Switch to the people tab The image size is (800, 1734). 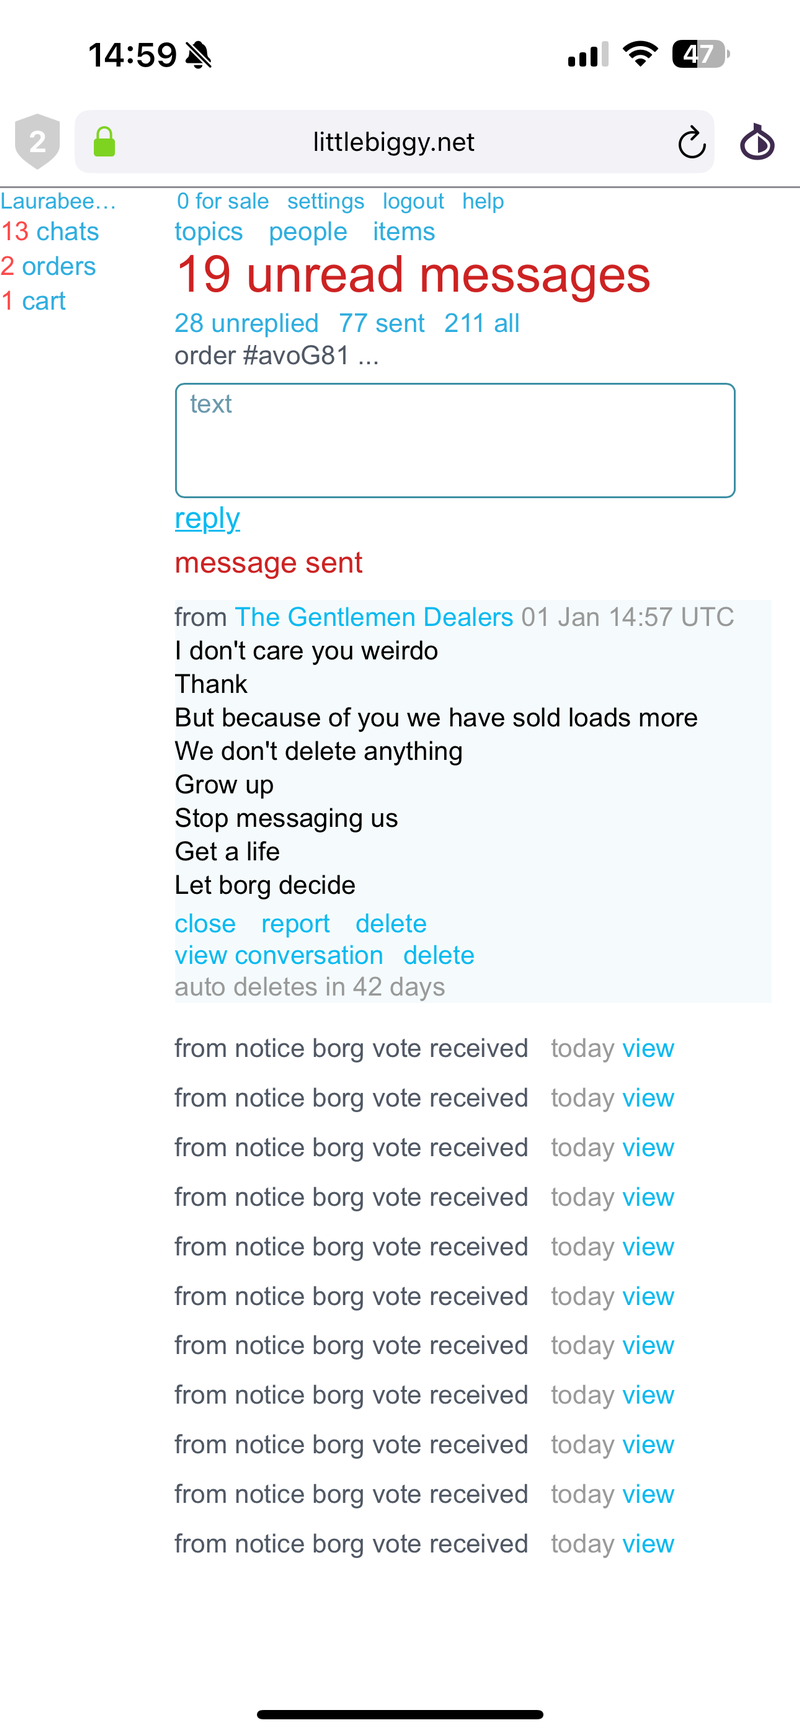click(x=308, y=232)
